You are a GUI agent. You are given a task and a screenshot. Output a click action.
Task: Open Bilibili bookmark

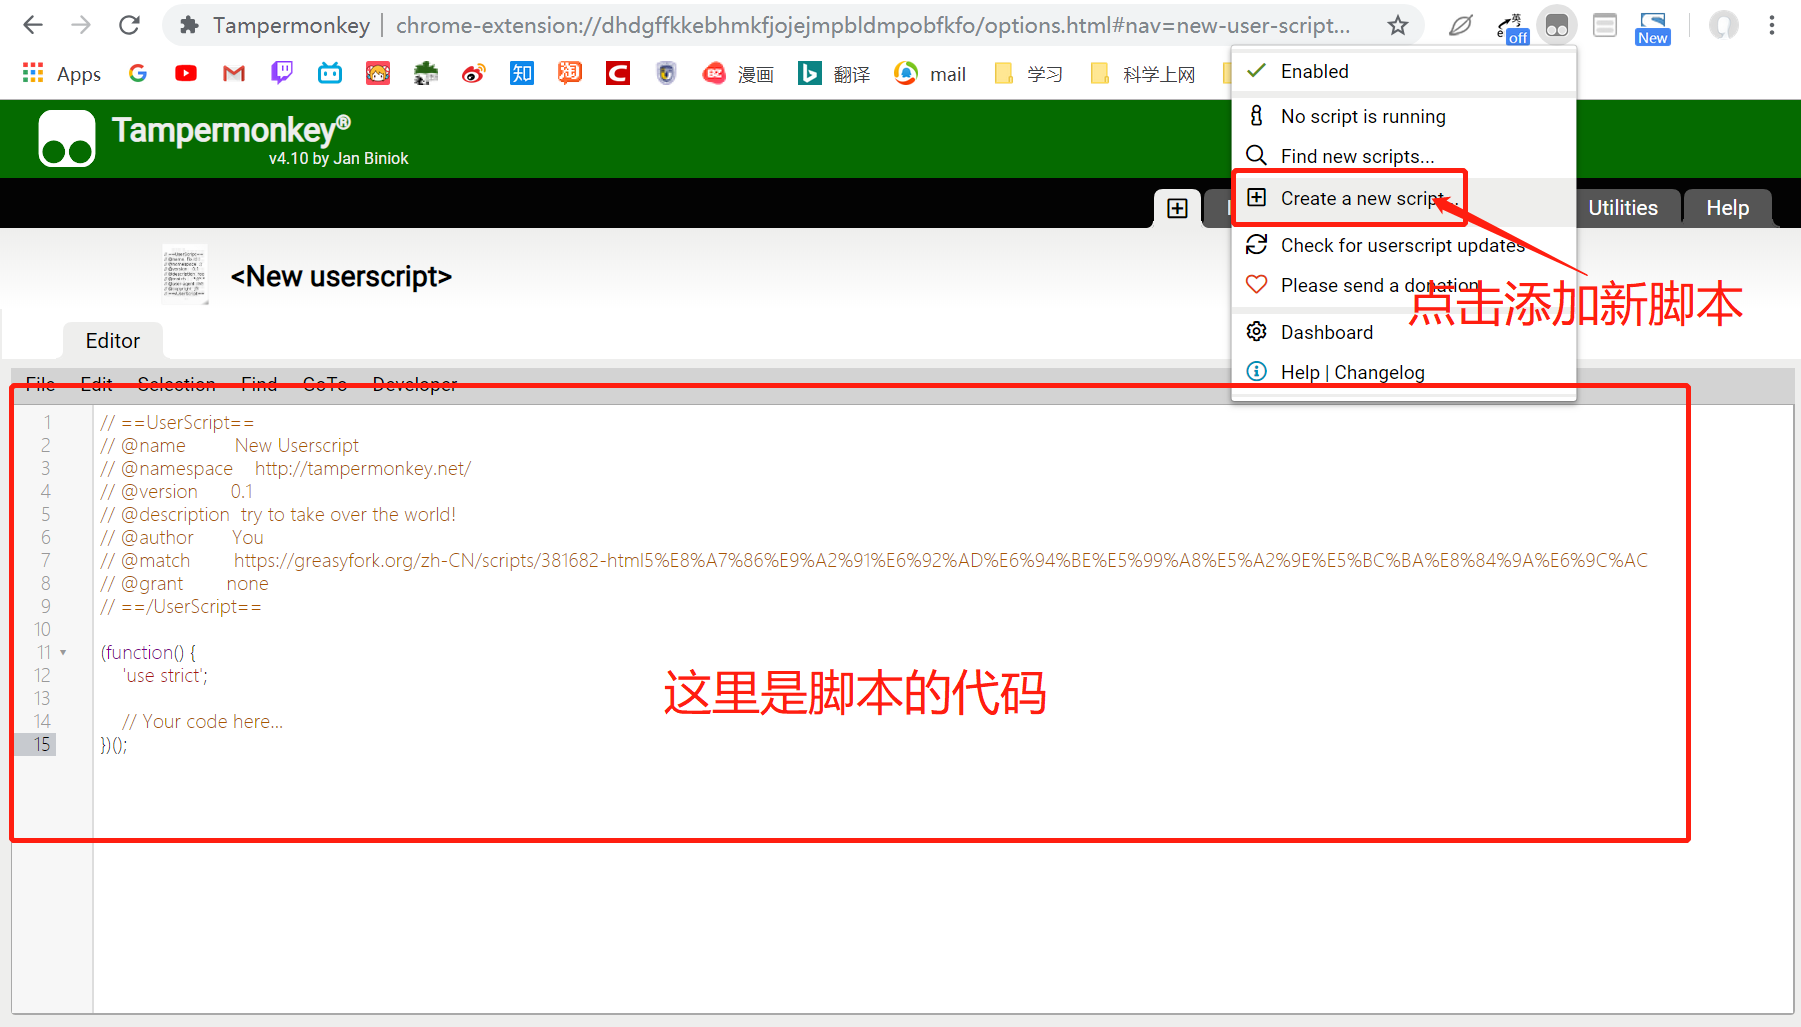[330, 73]
